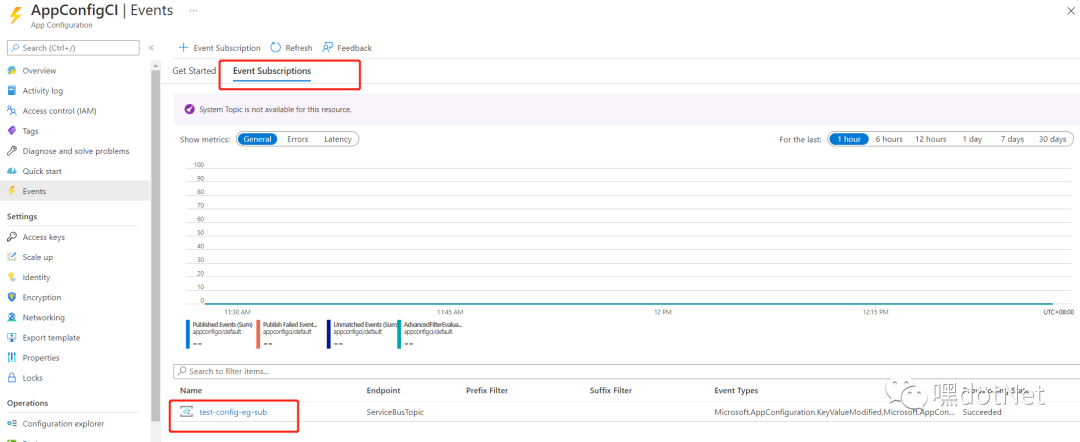Click the Activity log icon

coord(12,91)
